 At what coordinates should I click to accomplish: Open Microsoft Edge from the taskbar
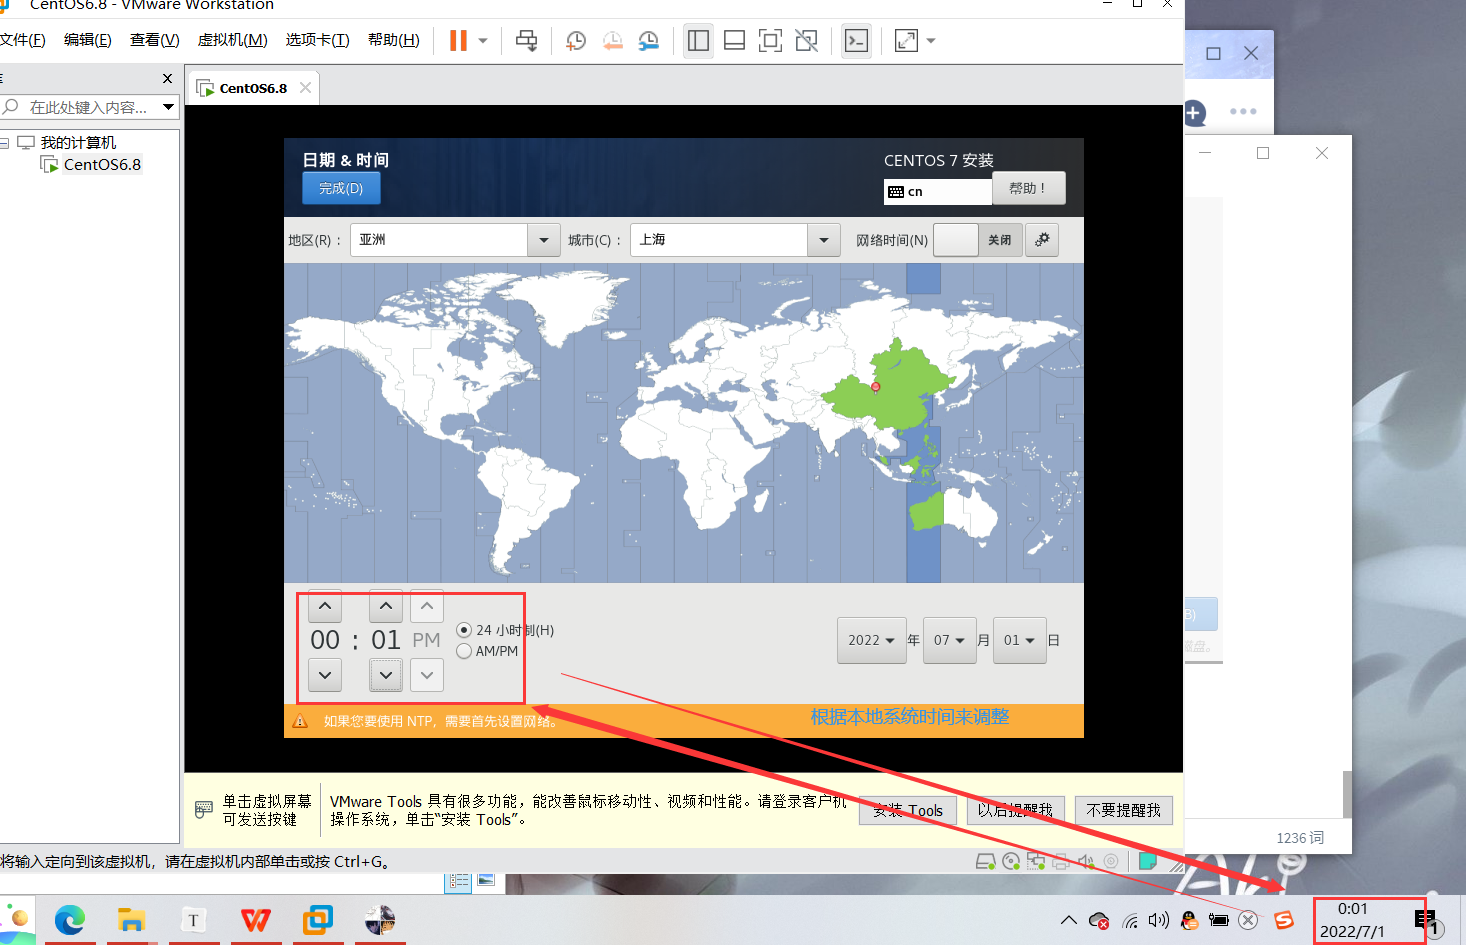[x=70, y=919]
